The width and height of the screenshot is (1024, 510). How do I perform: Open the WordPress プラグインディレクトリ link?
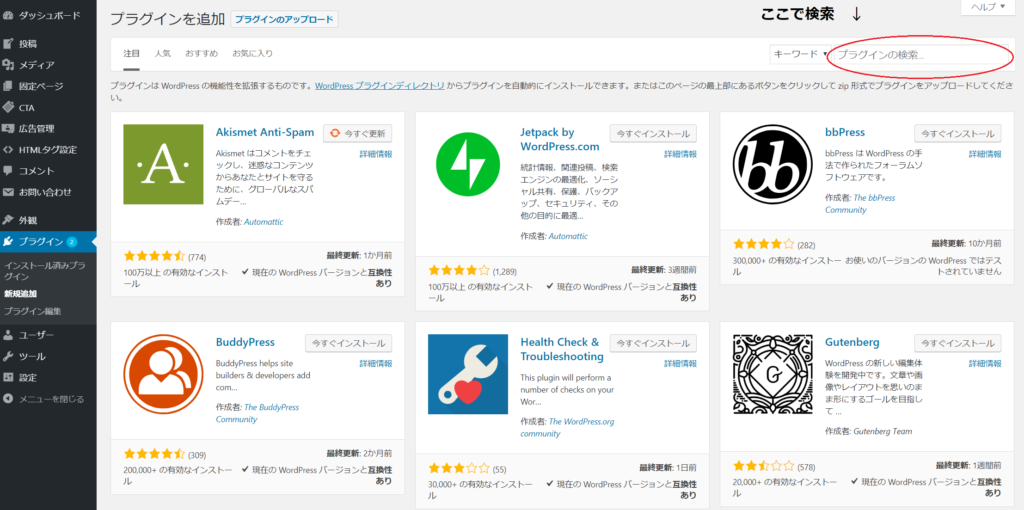(380, 86)
